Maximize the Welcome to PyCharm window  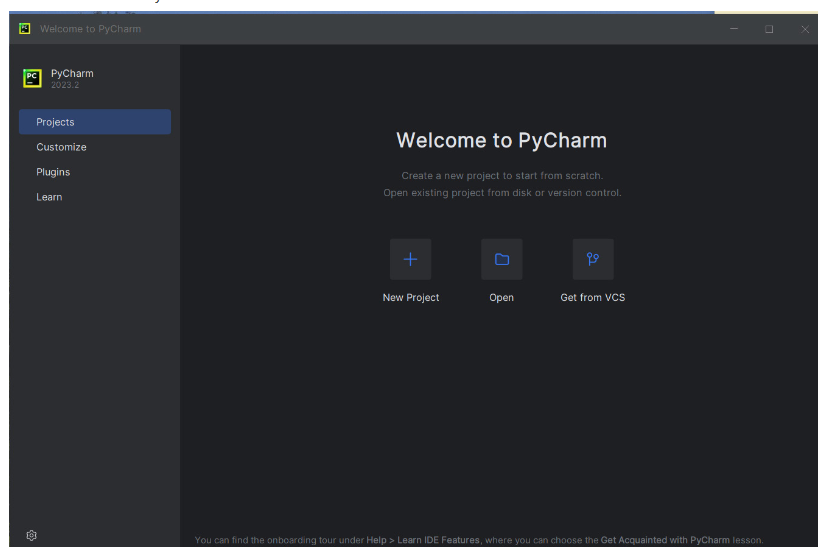point(769,29)
